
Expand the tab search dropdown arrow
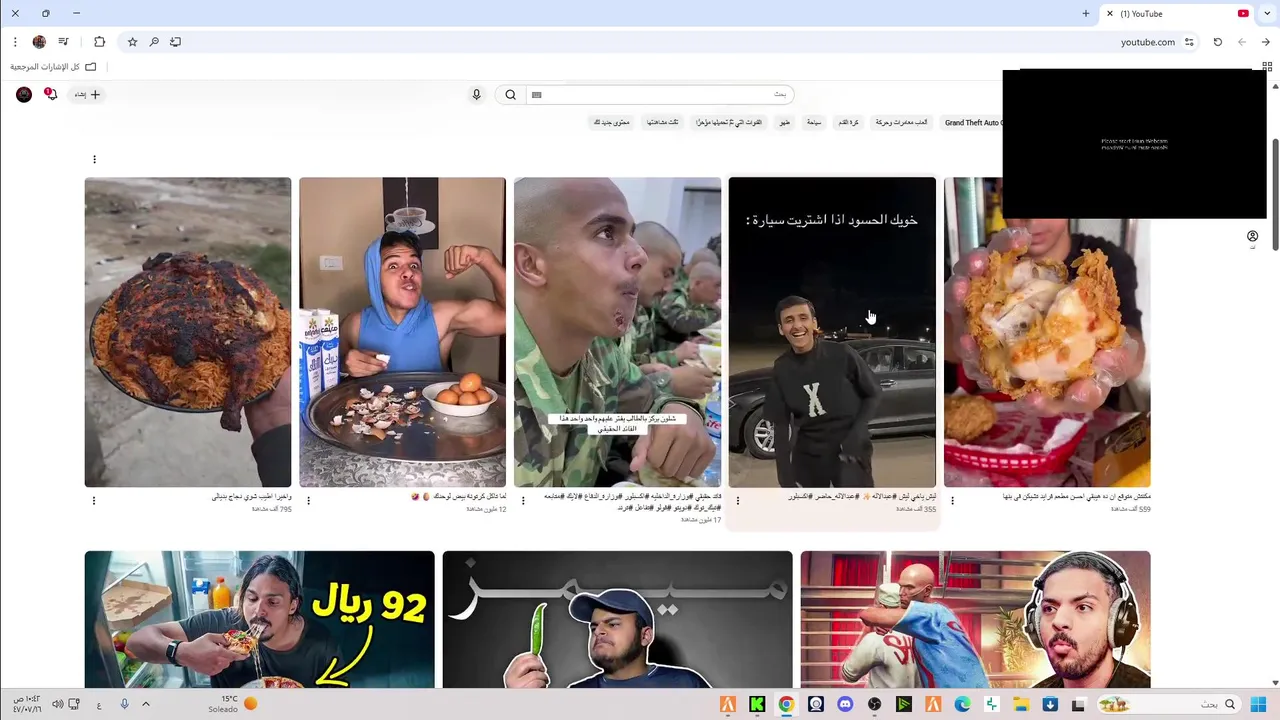click(1268, 14)
